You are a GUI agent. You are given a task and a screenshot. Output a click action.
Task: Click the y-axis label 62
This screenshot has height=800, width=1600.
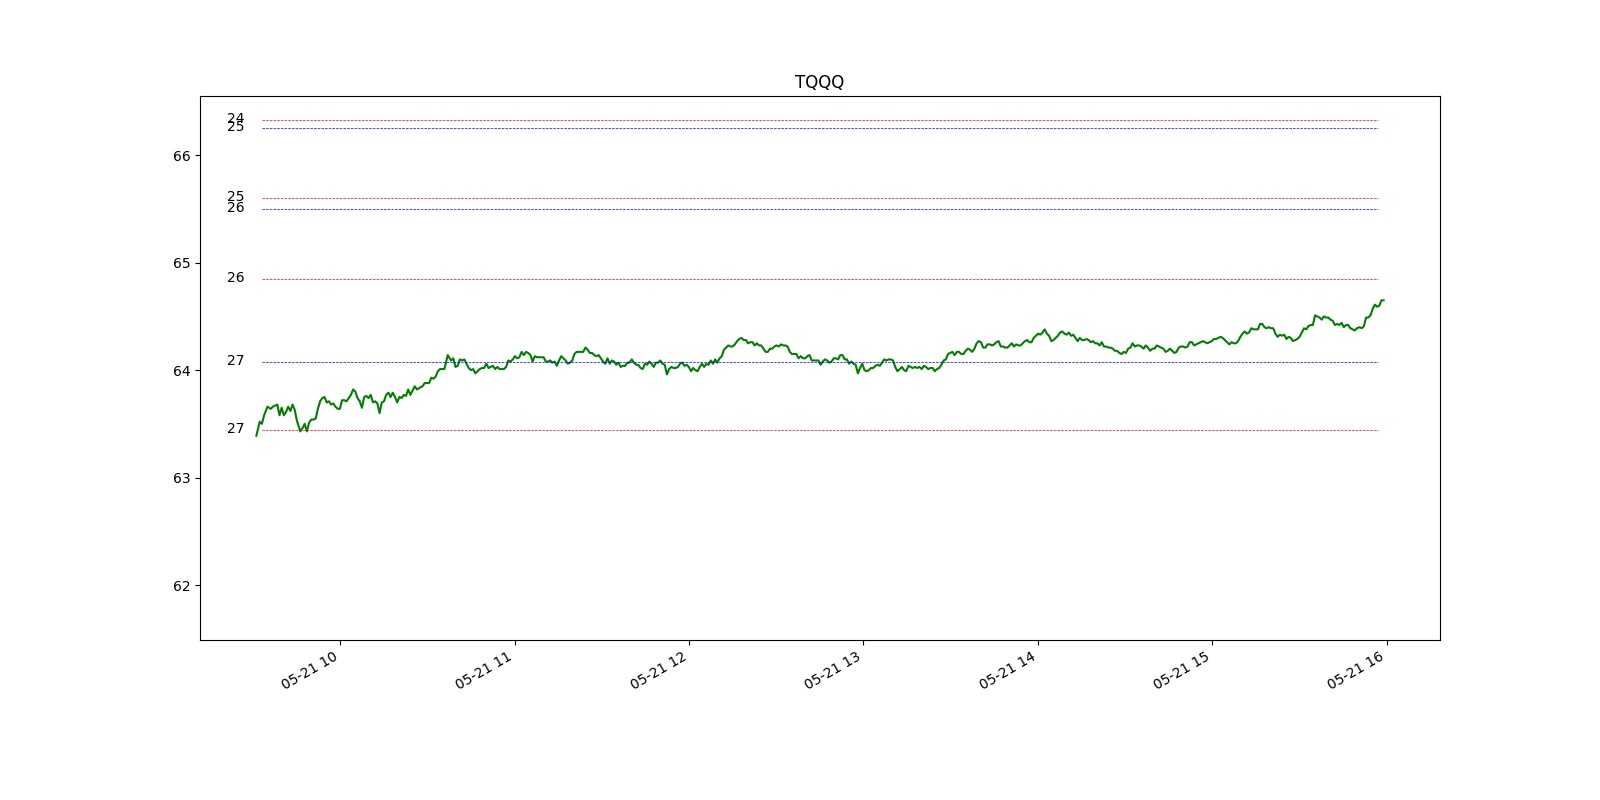click(x=181, y=586)
